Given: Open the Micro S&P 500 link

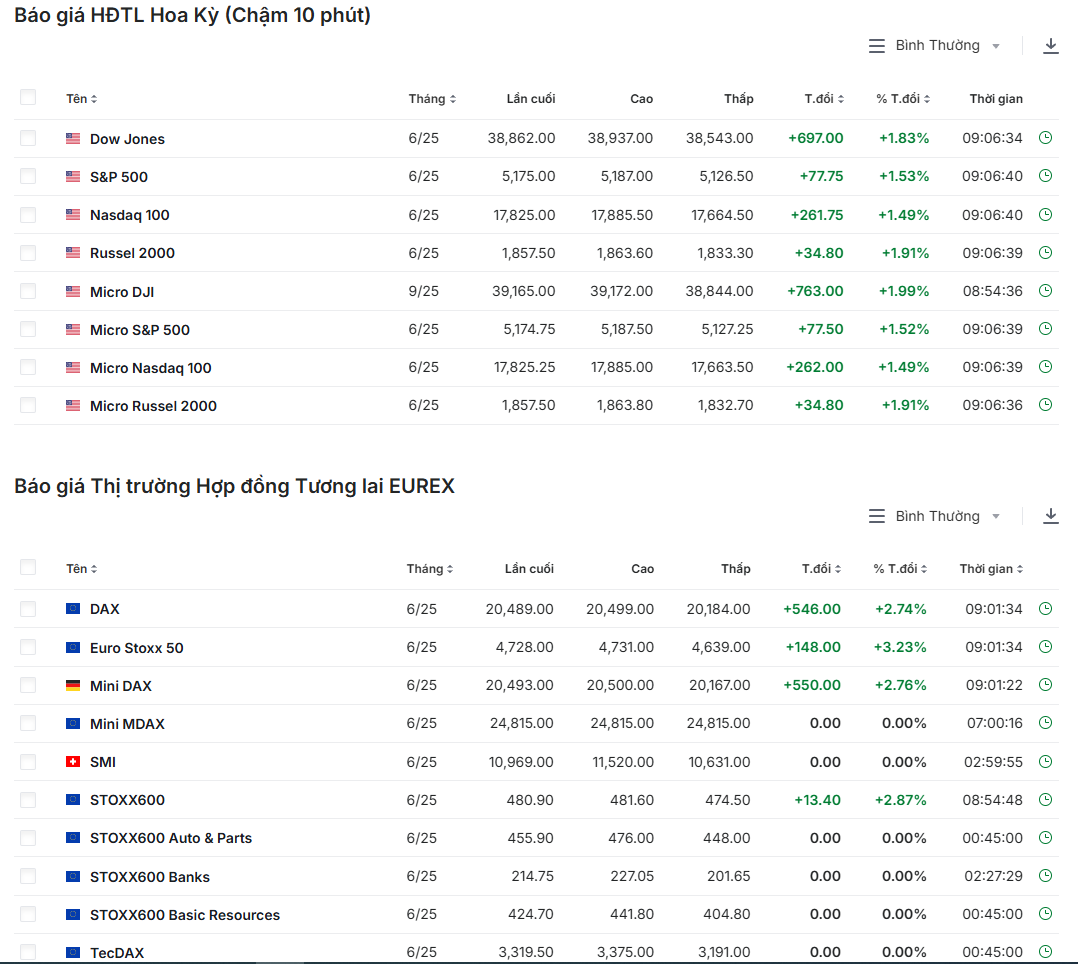Looking at the screenshot, I should (140, 330).
